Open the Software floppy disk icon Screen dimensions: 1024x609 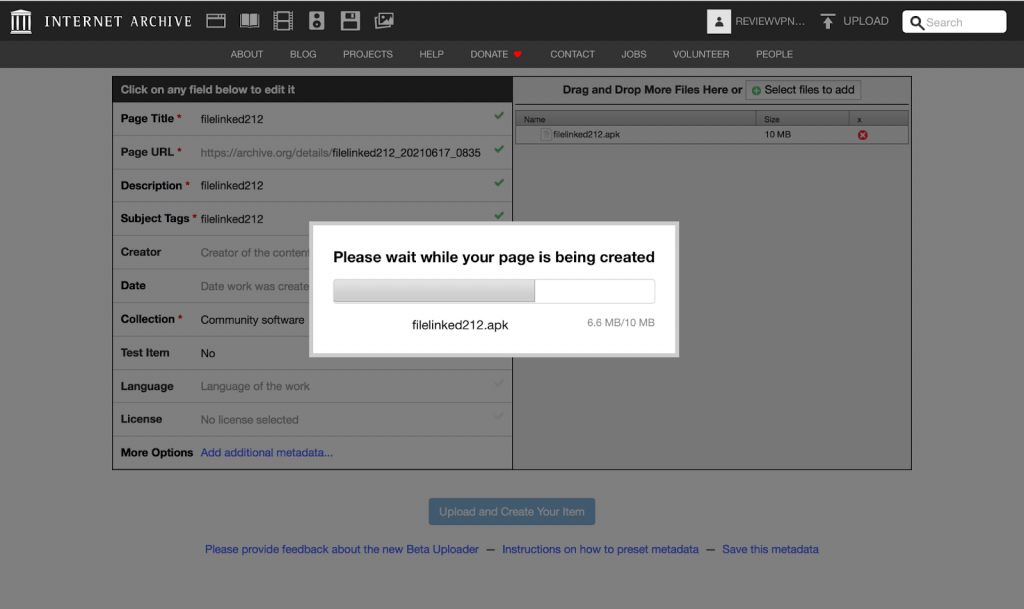click(x=350, y=21)
